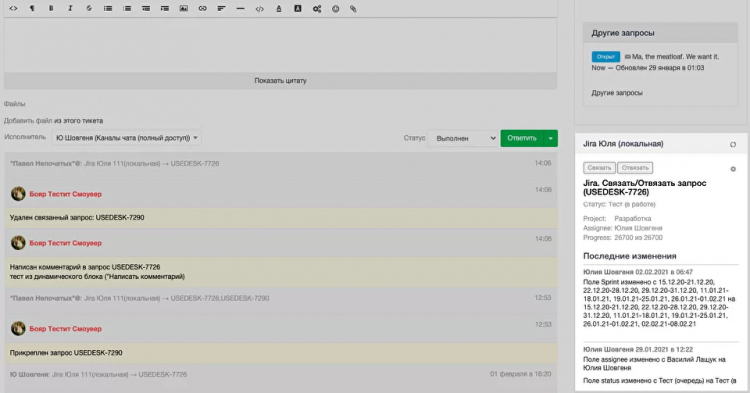This screenshot has height=393, width=750.
Task: Insert unordered bullet list
Action: (x=108, y=9)
